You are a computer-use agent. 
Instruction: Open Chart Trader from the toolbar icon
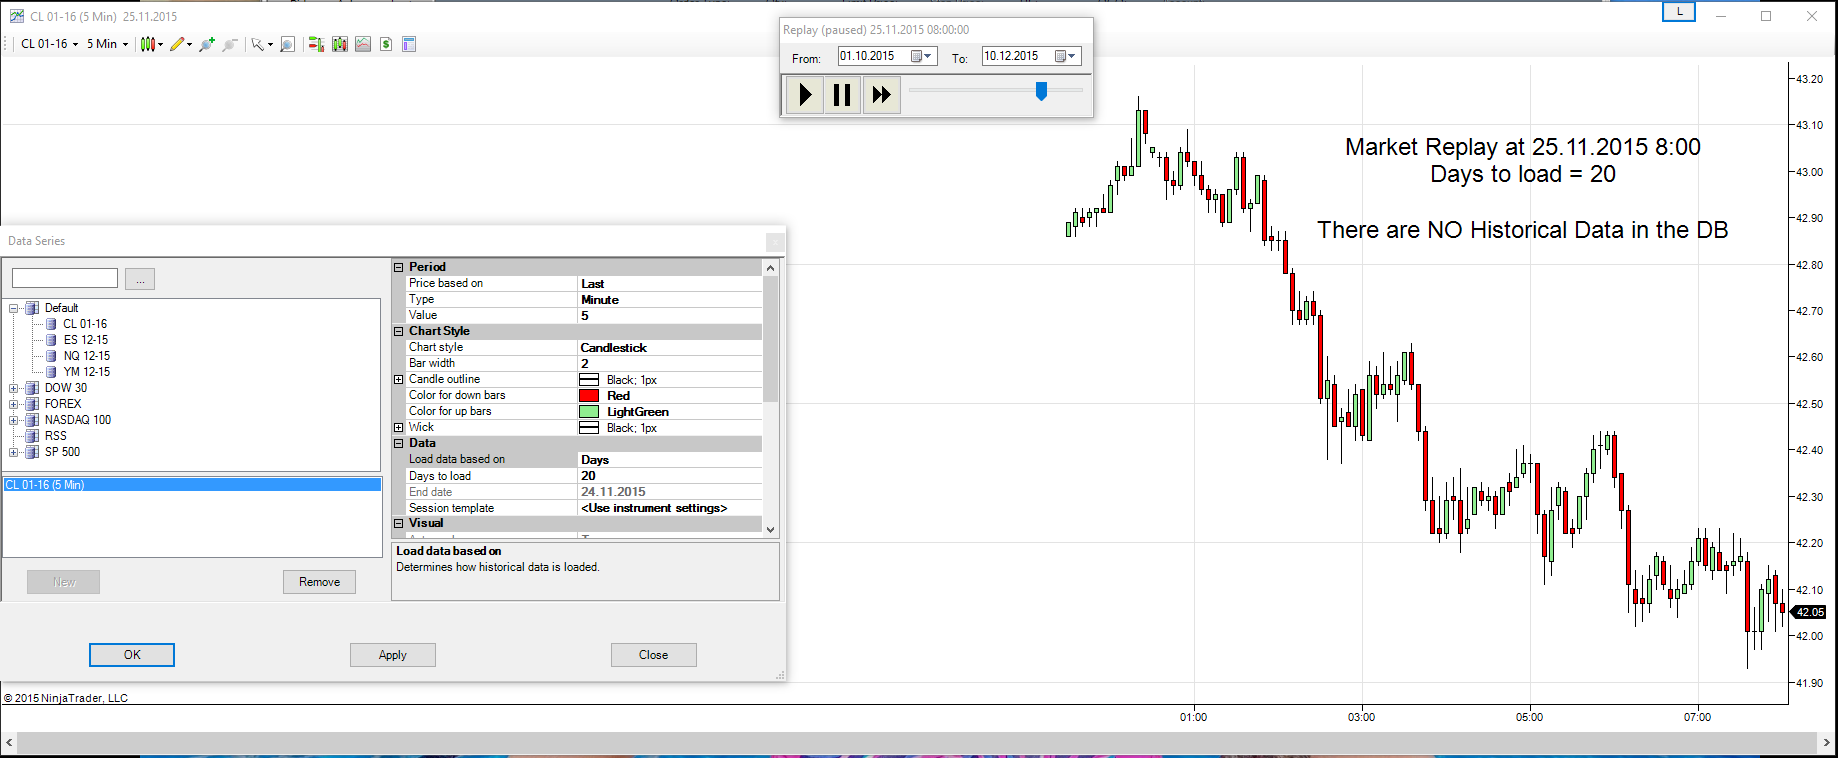316,44
